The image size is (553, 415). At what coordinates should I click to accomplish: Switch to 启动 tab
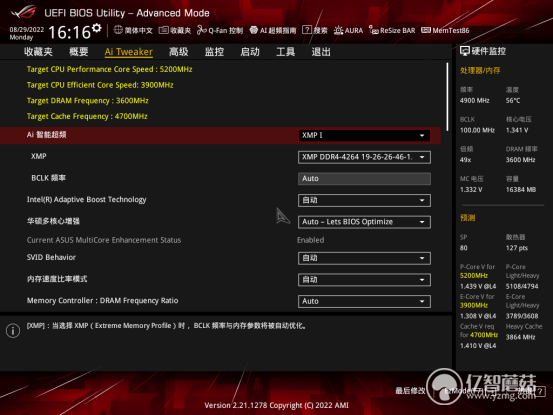(250, 52)
